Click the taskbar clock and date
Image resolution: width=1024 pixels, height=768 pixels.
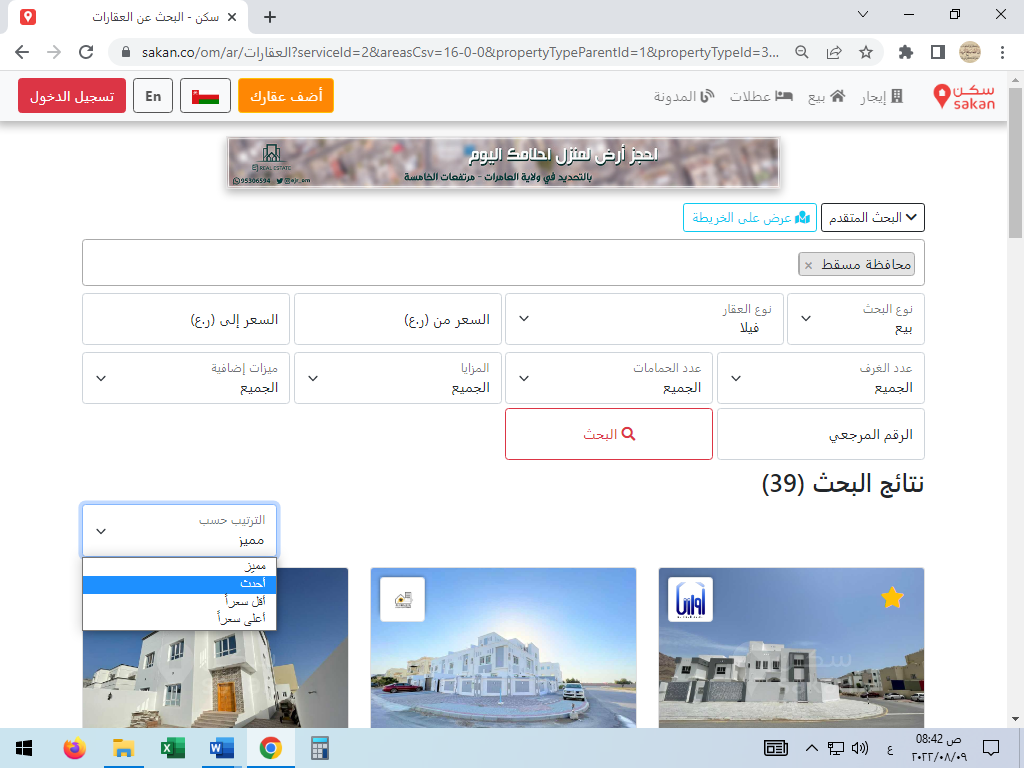[x=938, y=748]
